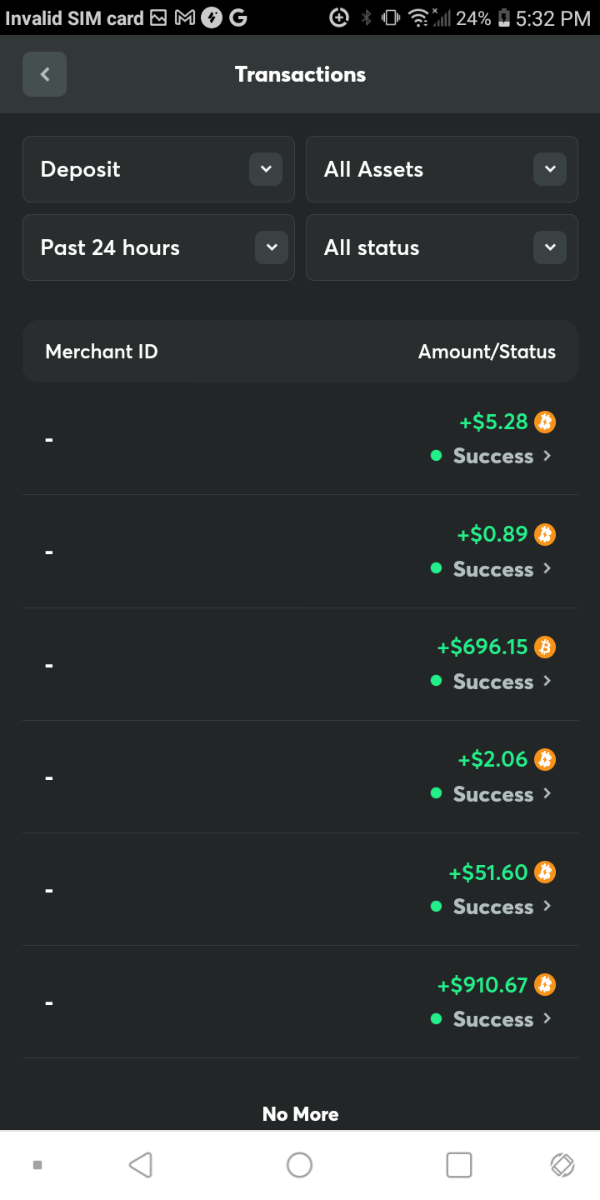Click the Bitcoin icon beside +$696.15

[x=545, y=647]
